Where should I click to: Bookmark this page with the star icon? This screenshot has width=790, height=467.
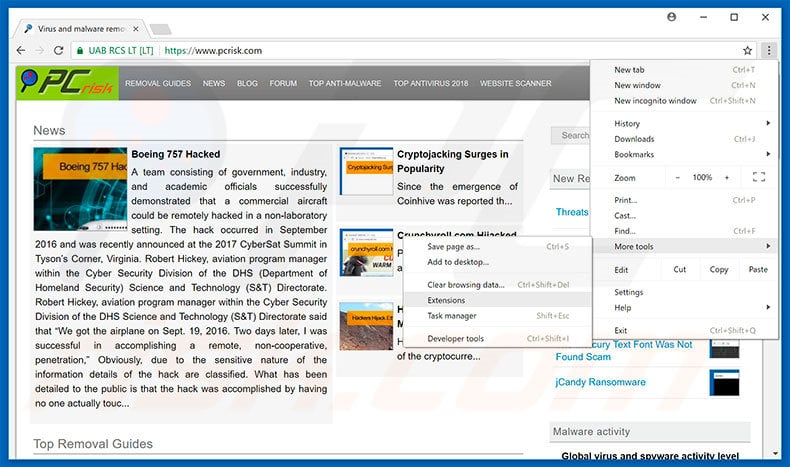click(747, 50)
